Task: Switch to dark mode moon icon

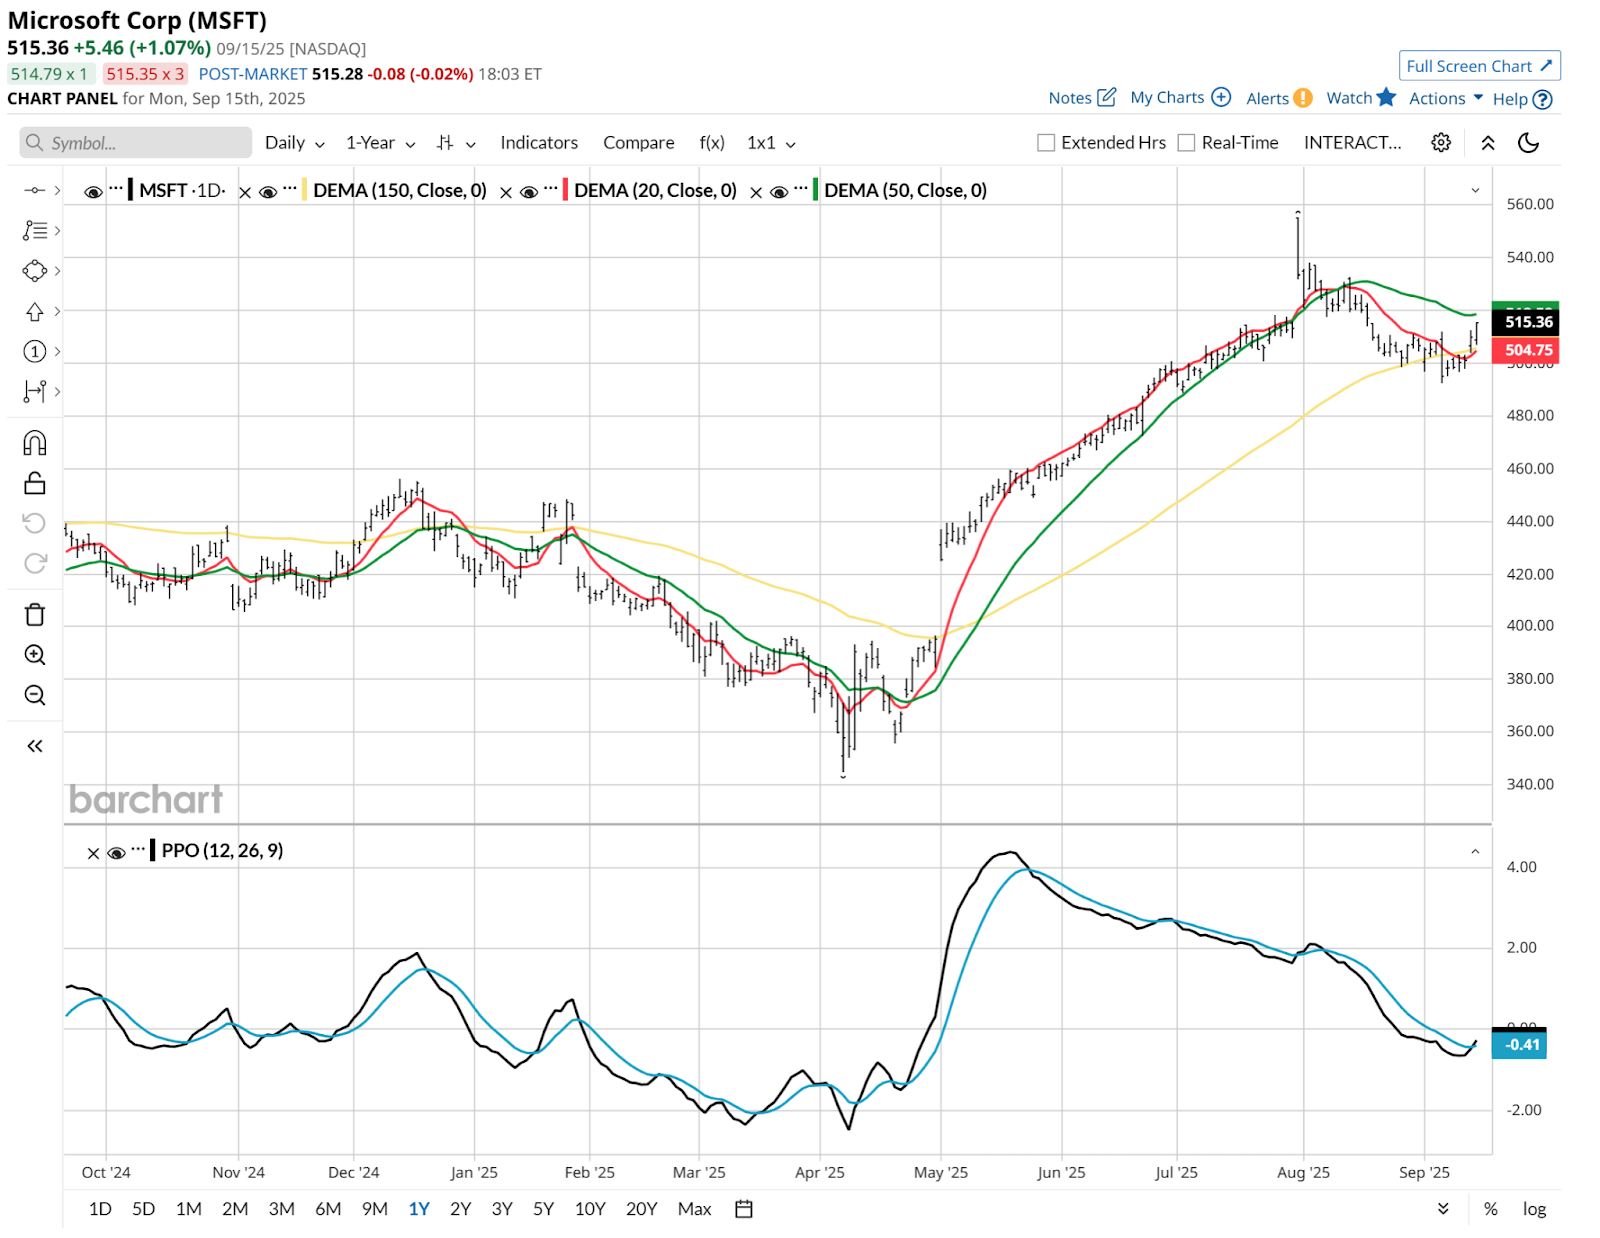Action: coord(1529,142)
